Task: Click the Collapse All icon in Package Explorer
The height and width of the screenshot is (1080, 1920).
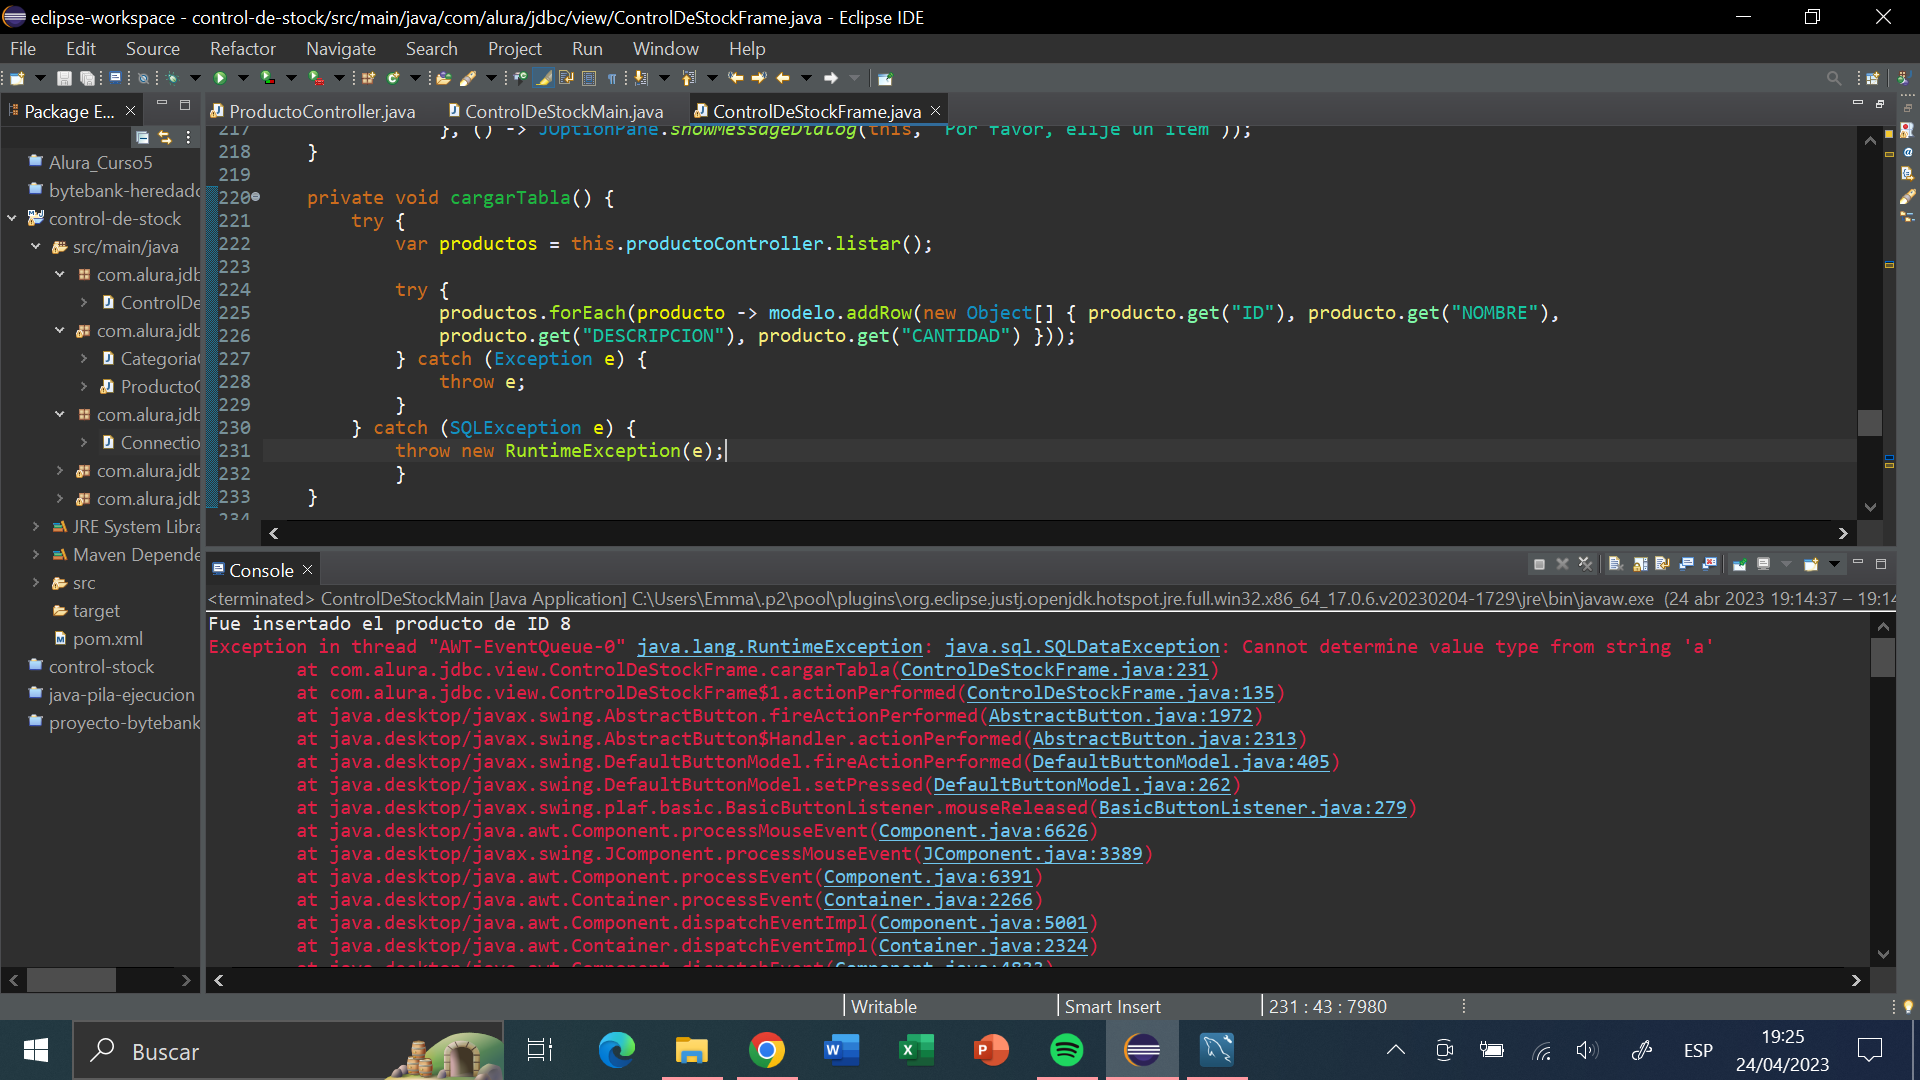Action: point(142,137)
